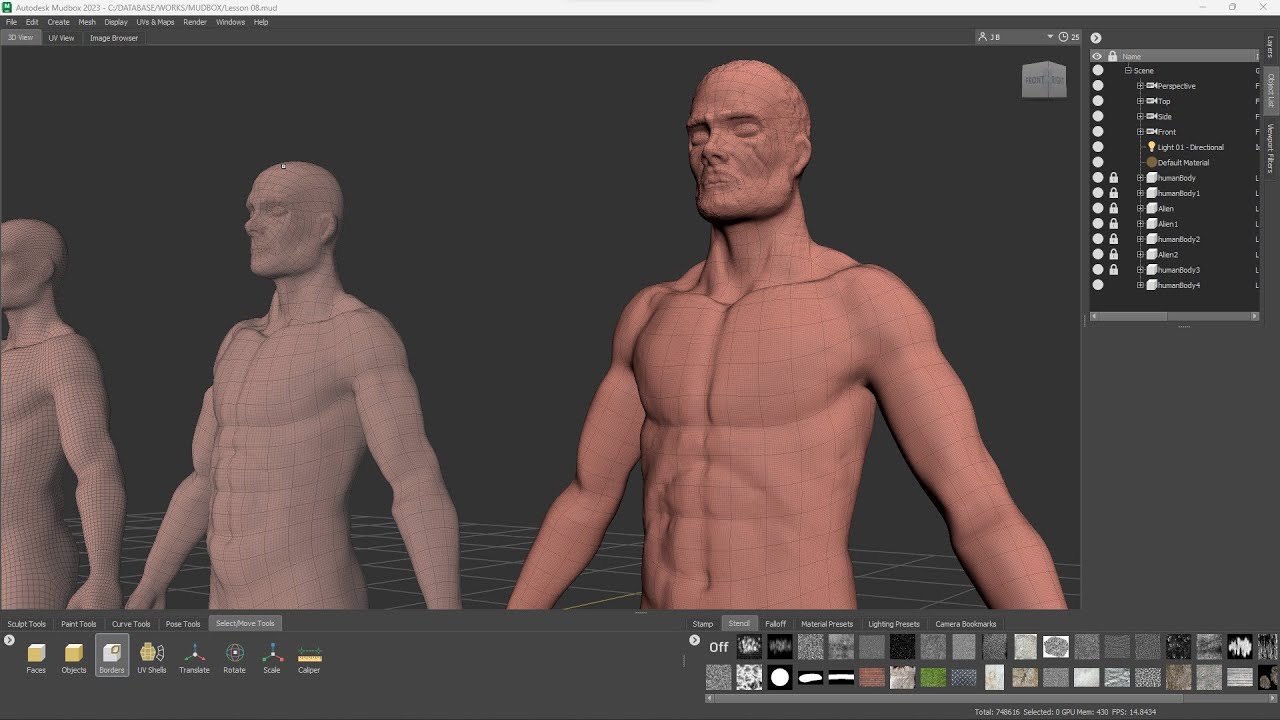Expand the Front camera node

click(1140, 132)
